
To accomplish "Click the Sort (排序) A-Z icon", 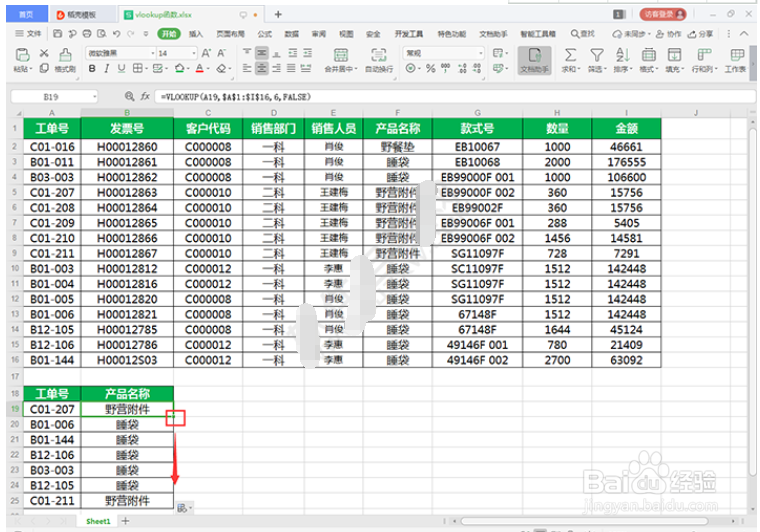I will point(622,54).
